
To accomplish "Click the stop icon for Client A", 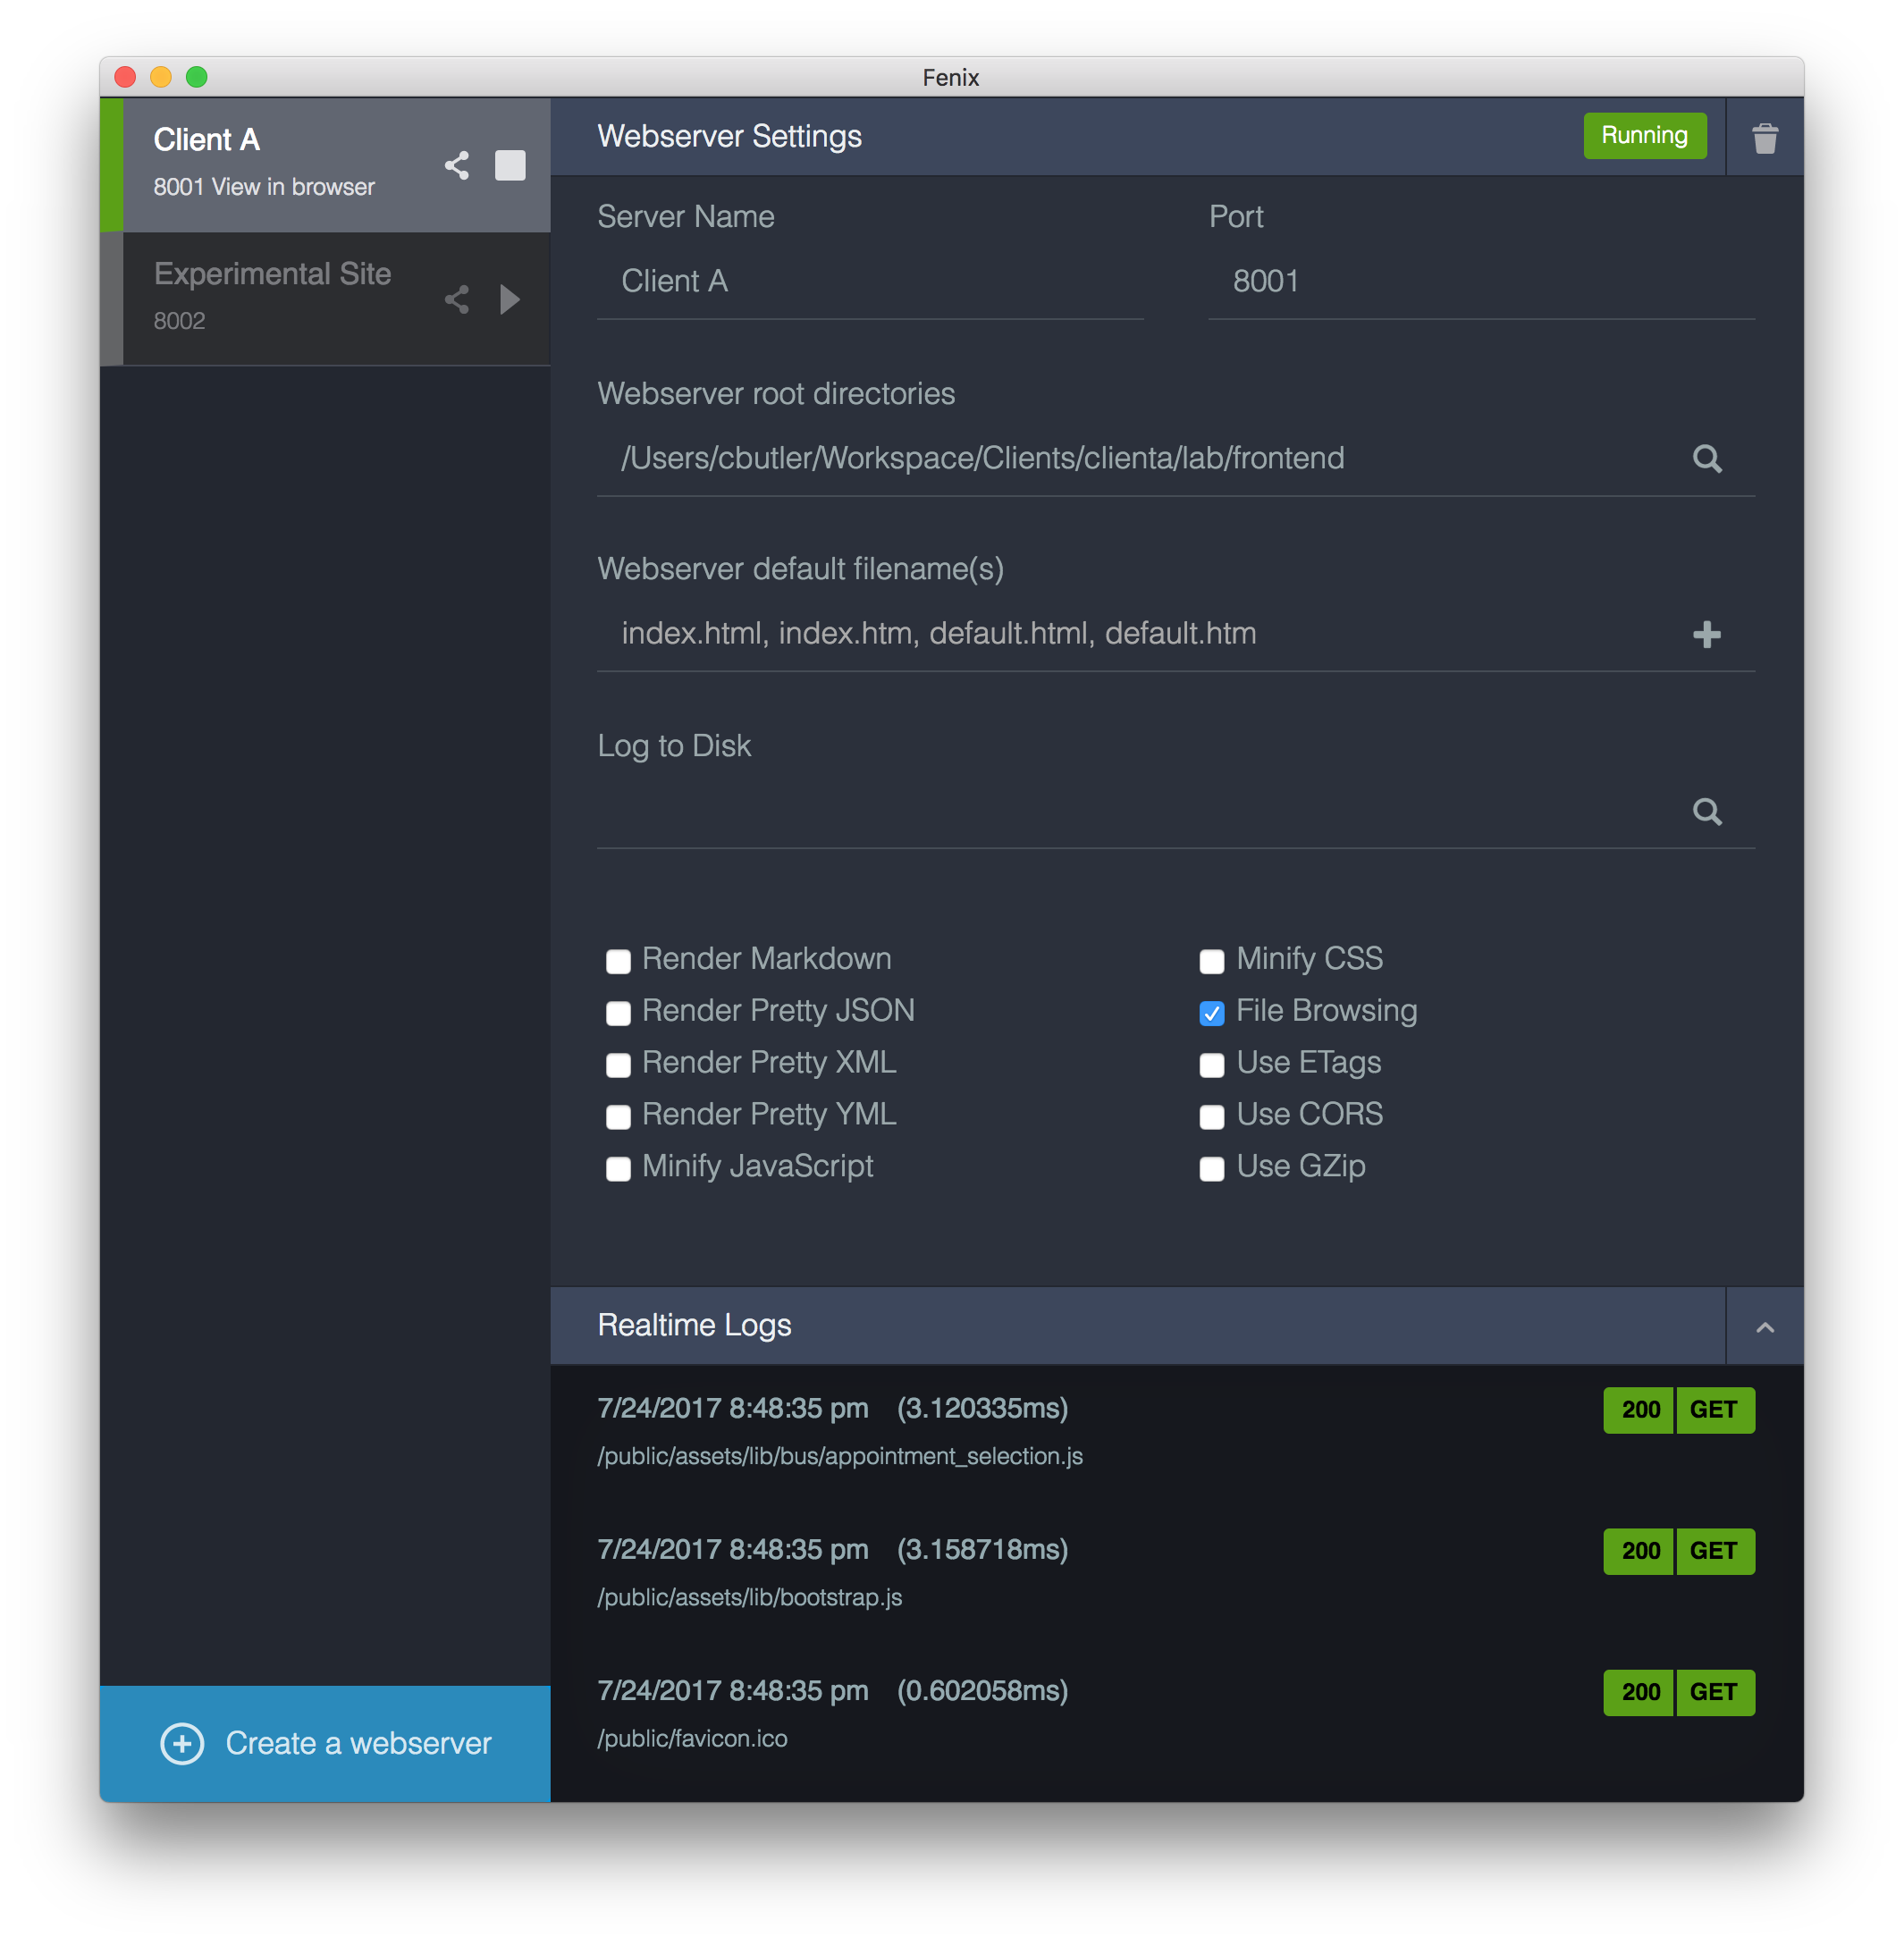I will pyautogui.click(x=511, y=162).
